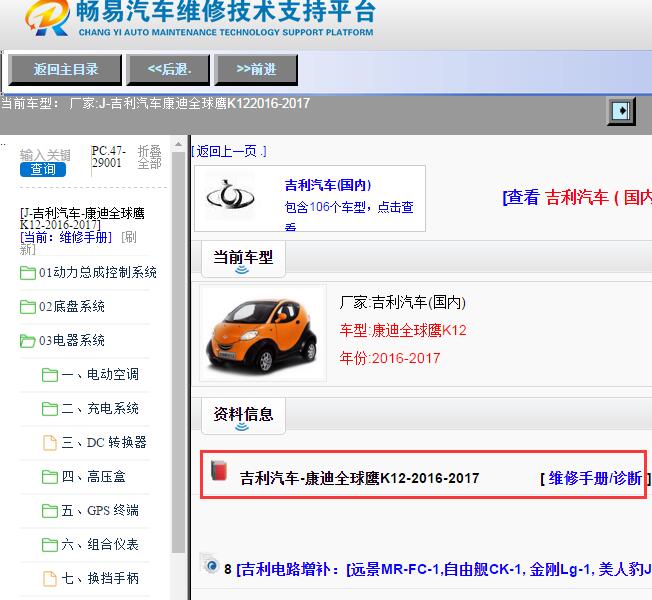Expand 02底盘系统 folder icon
This screenshot has width=652, height=600.
pyautogui.click(x=27, y=307)
